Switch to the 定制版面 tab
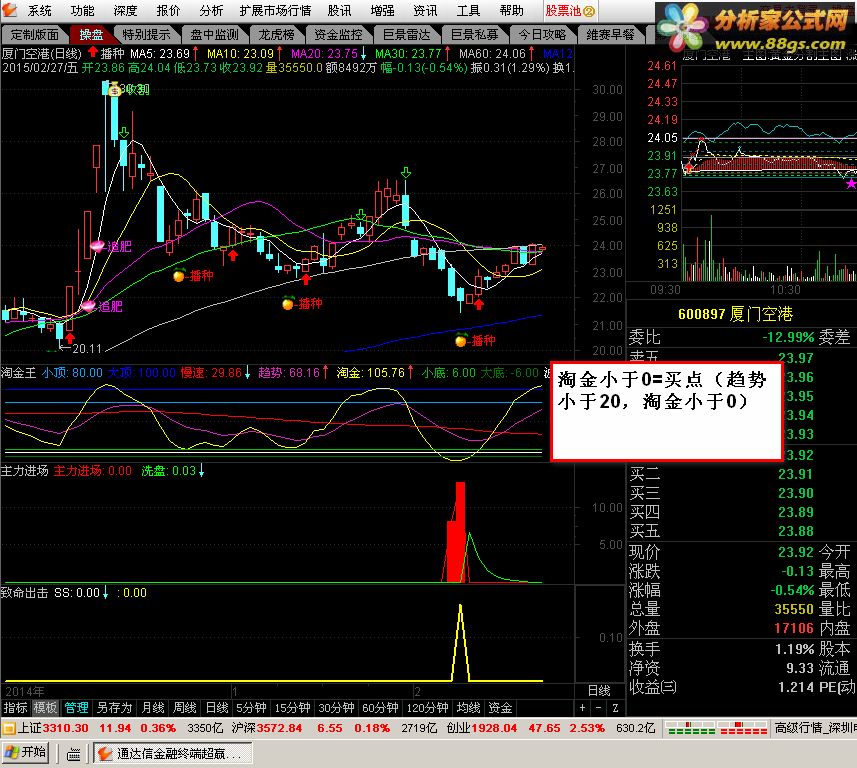 (35, 34)
